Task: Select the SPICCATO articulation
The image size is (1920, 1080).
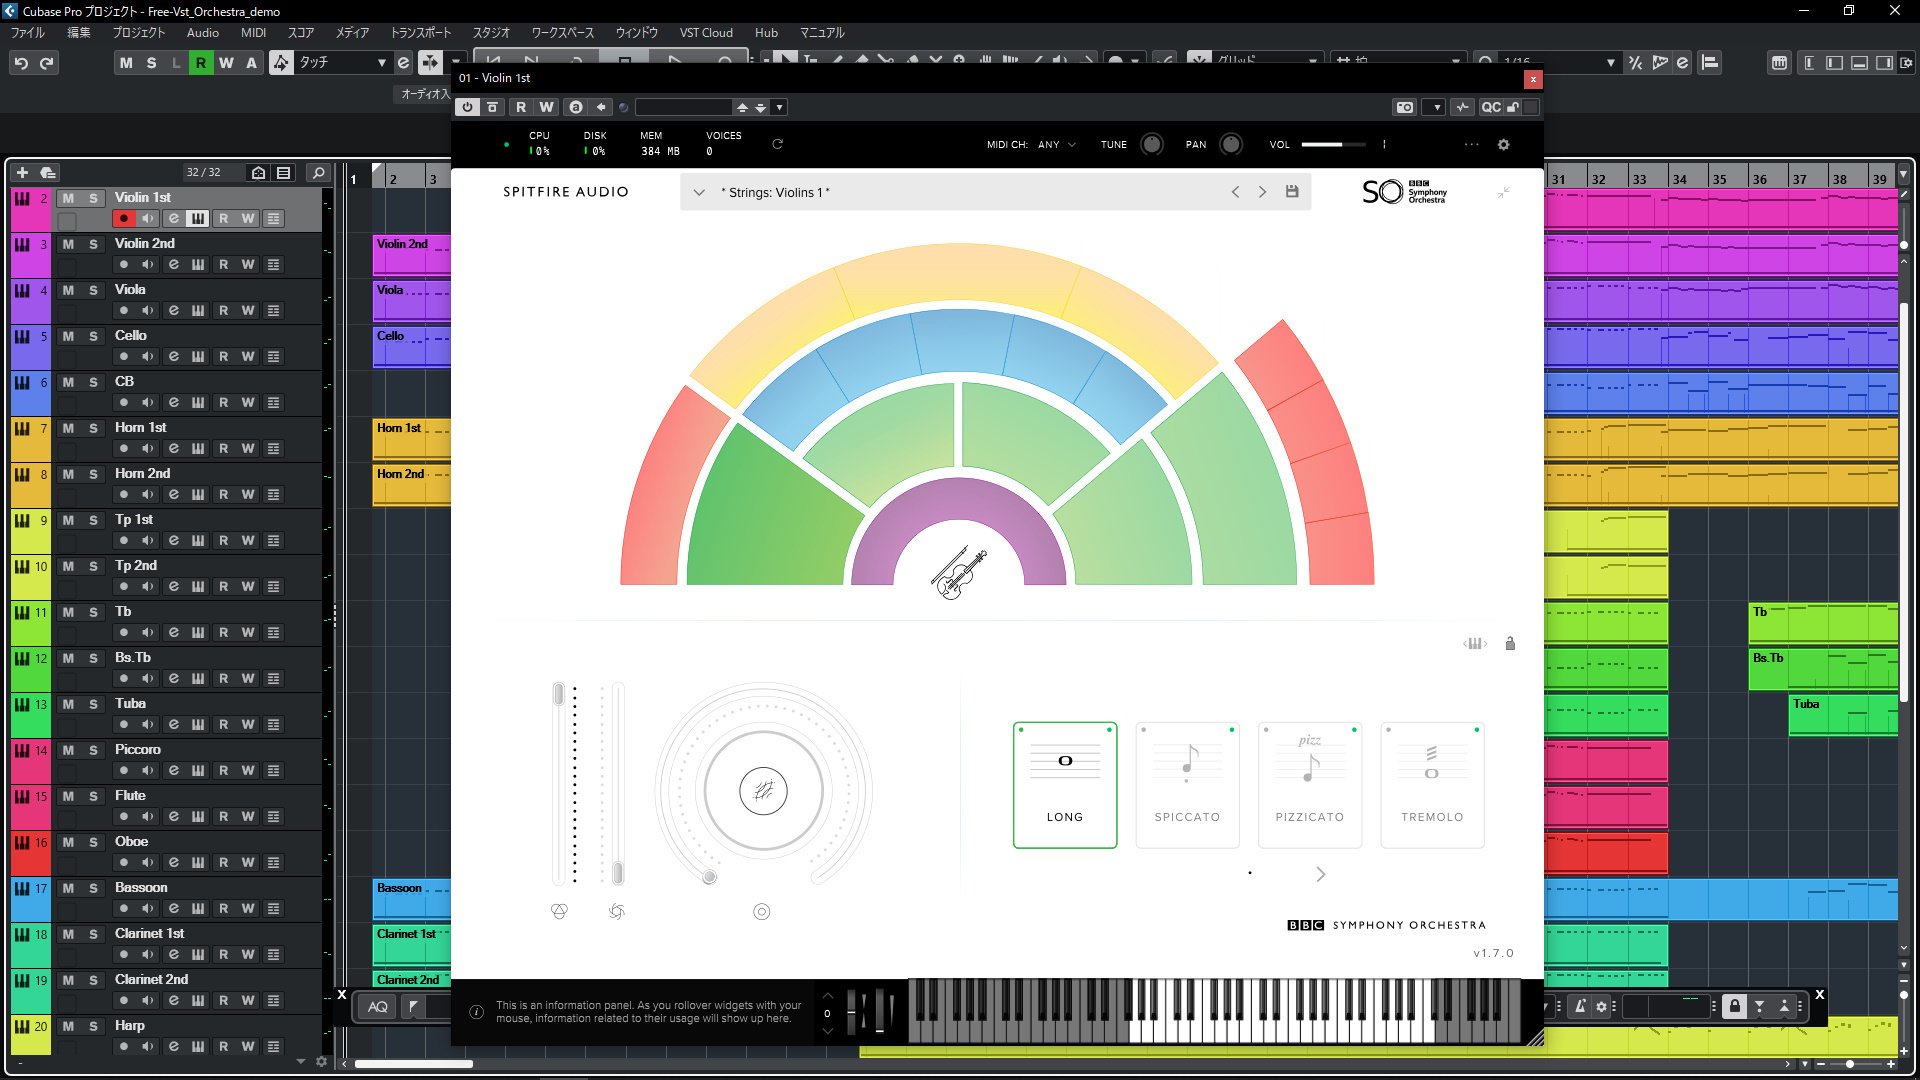Action: (x=1187, y=785)
